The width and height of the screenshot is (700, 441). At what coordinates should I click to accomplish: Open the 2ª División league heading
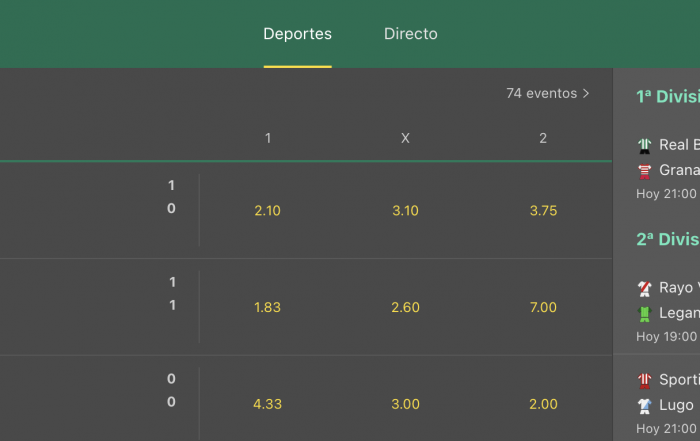point(668,239)
